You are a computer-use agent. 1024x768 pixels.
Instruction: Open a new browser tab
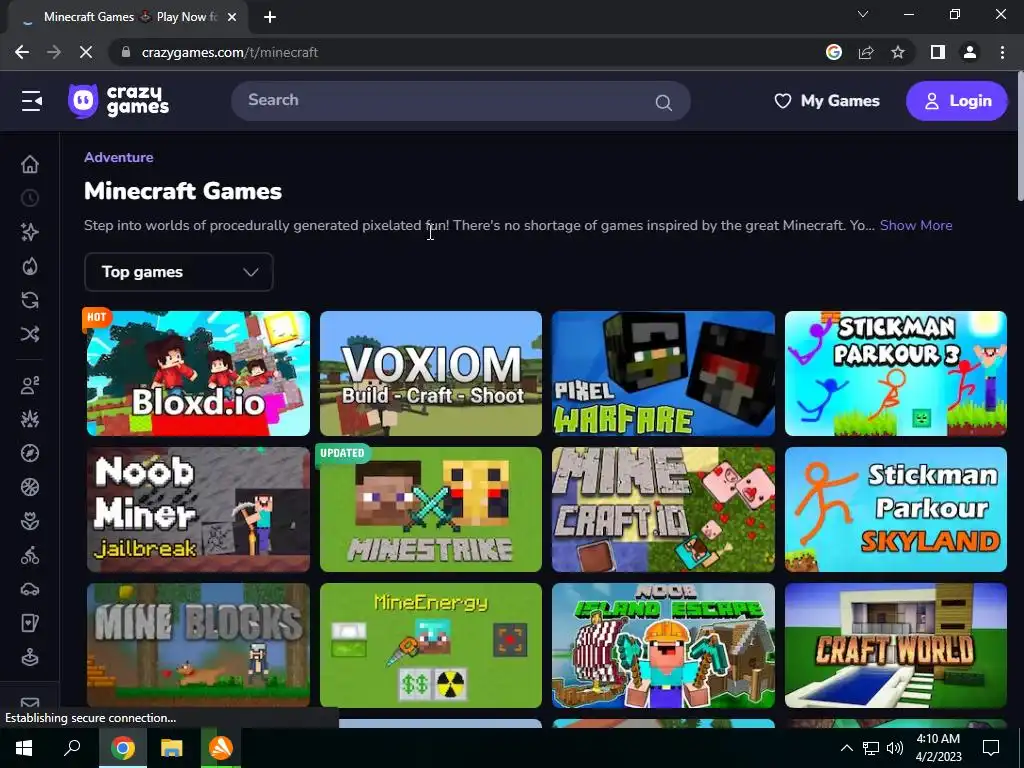[x=270, y=17]
